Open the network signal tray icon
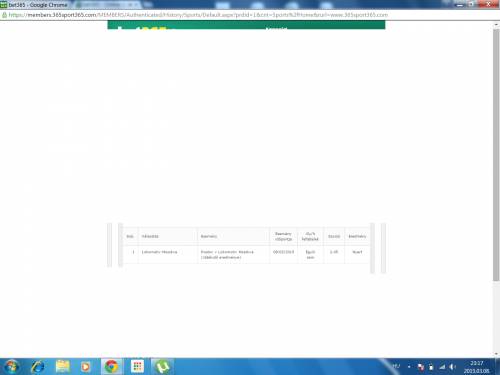This screenshot has height=375, width=500. tap(442, 367)
